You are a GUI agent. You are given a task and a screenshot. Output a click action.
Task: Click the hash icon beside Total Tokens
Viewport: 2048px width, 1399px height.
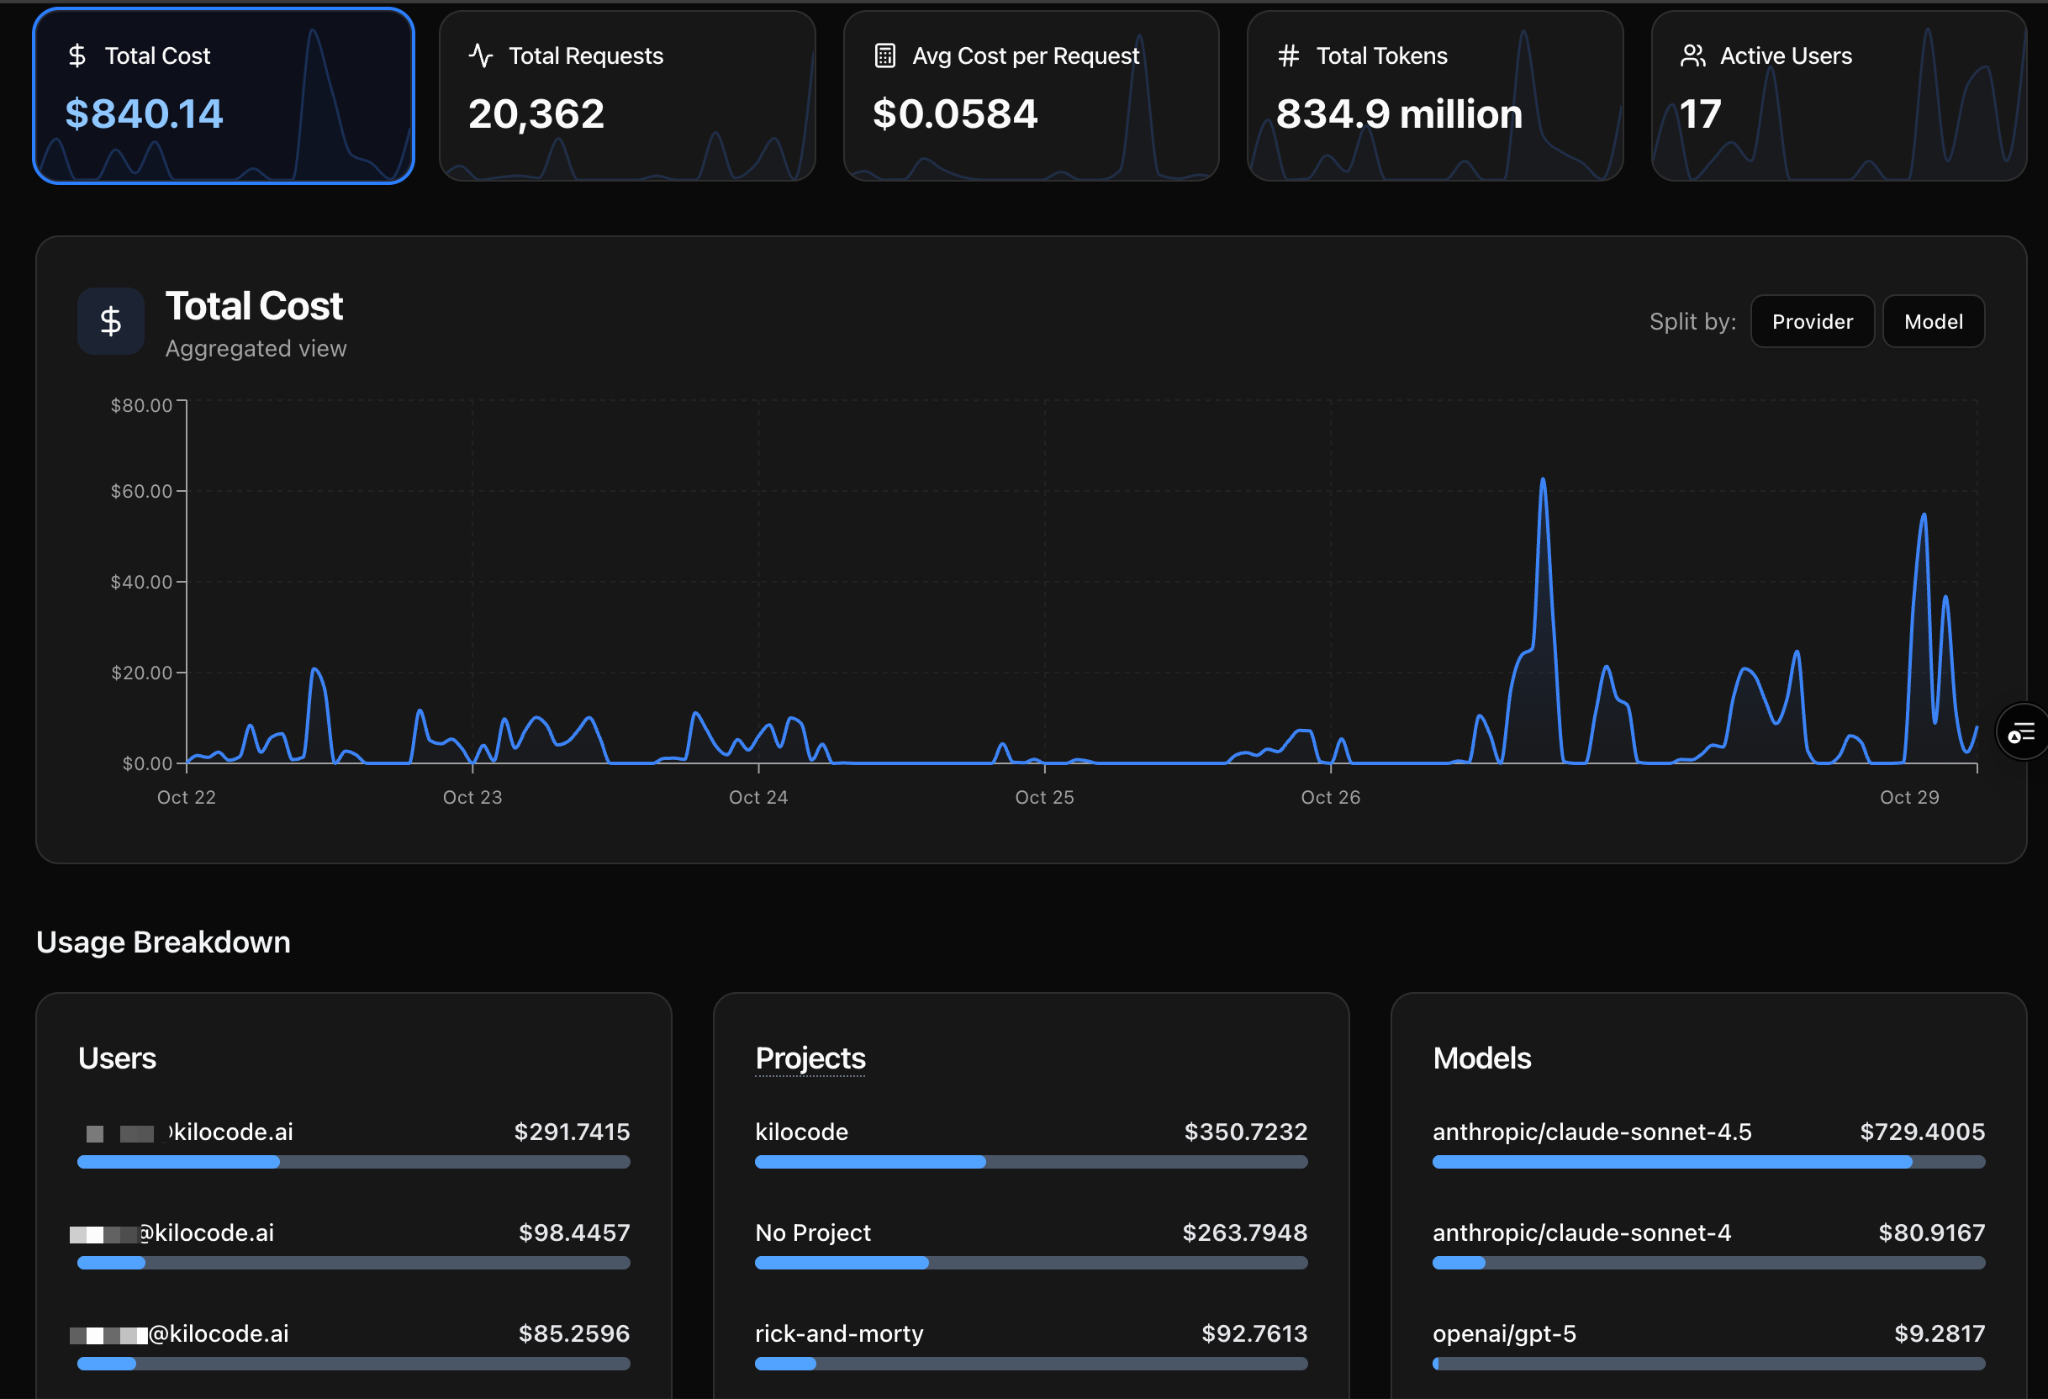[1289, 56]
